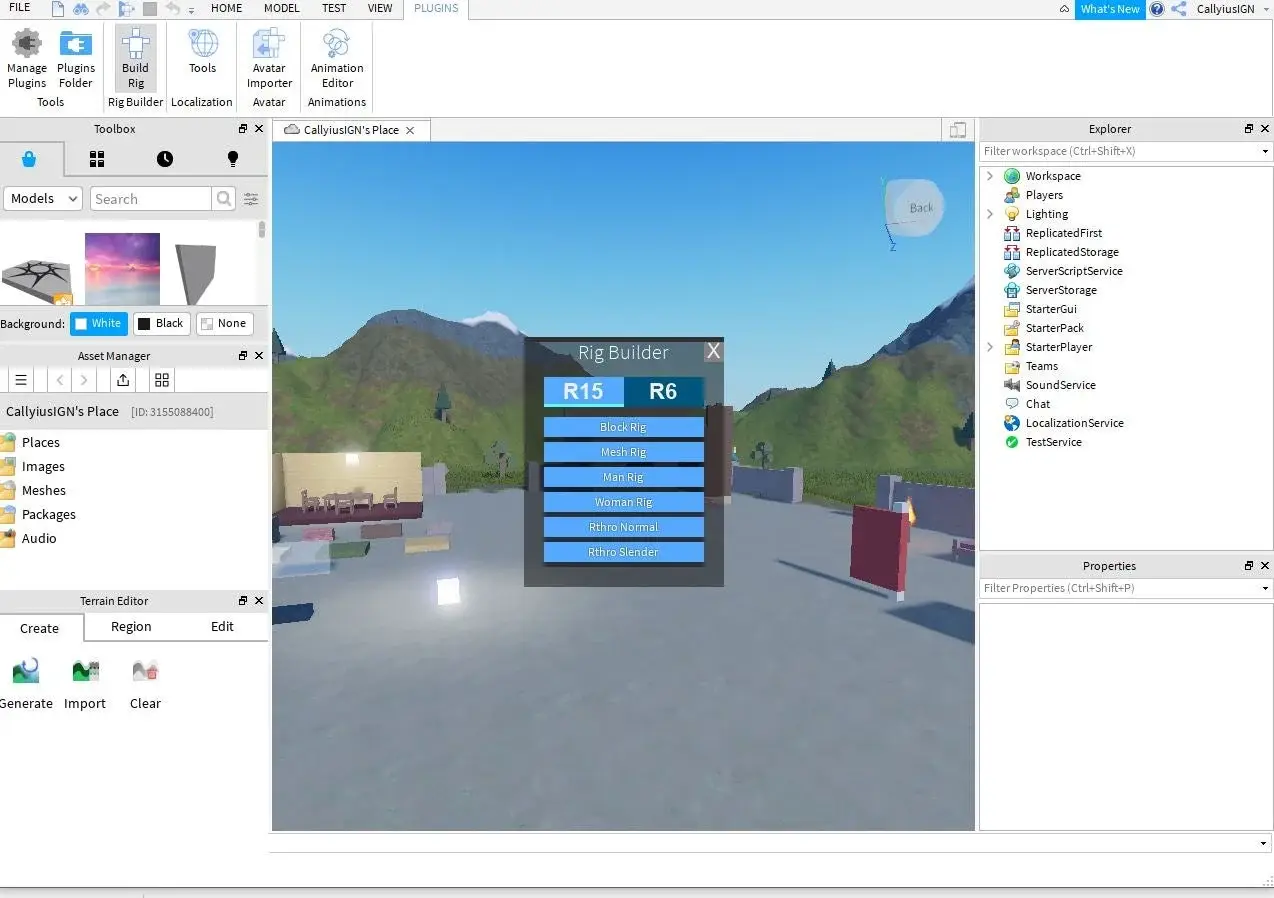Click the Avatar Importer icon

[269, 59]
